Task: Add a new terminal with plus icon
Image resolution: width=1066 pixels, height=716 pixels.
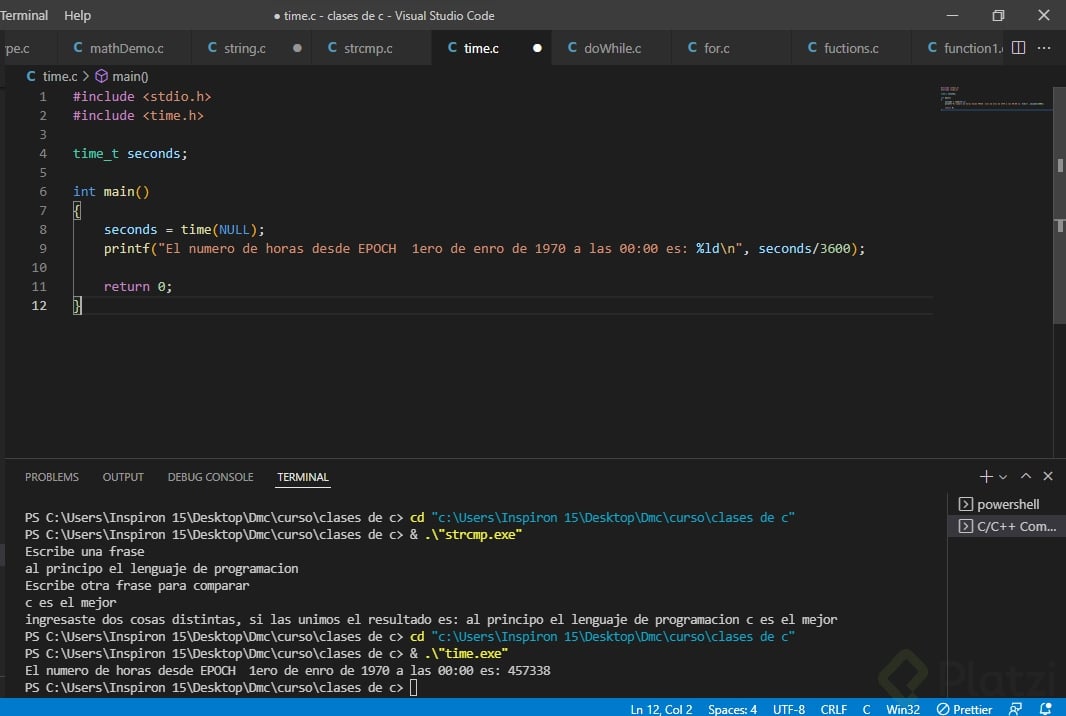Action: click(x=986, y=477)
